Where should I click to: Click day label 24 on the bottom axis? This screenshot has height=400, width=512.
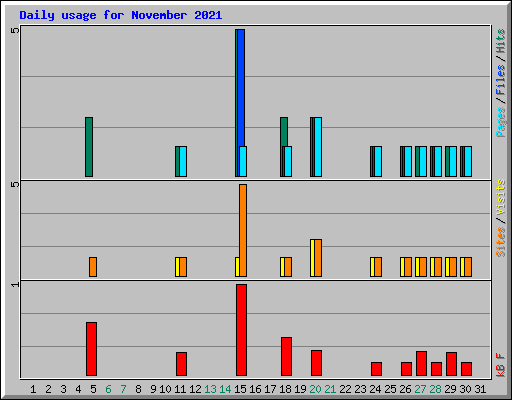[375, 389]
